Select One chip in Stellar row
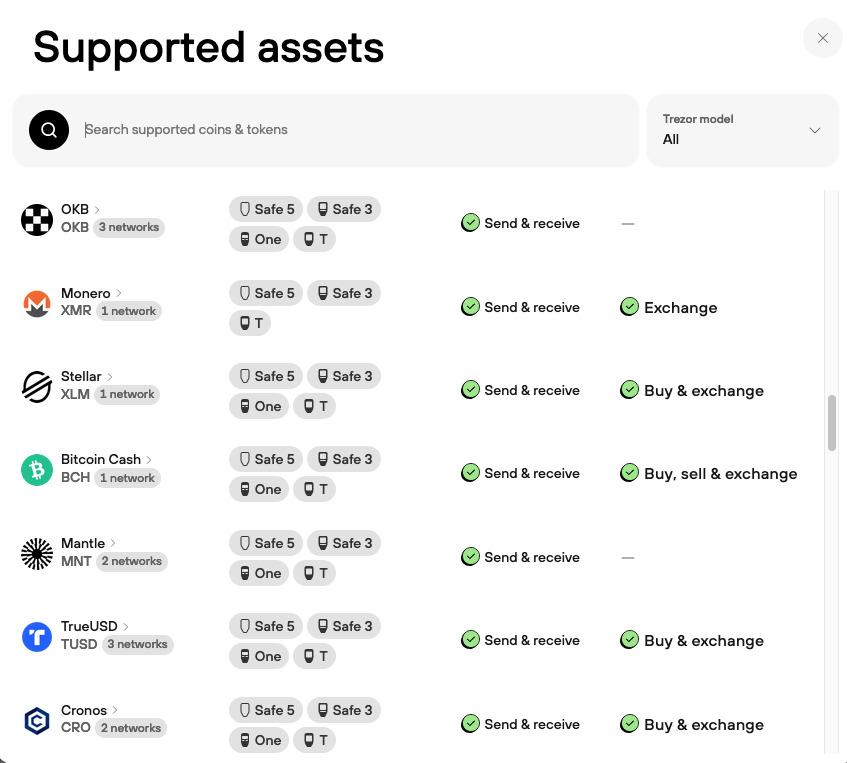Image resolution: width=847 pixels, height=763 pixels. (x=259, y=406)
